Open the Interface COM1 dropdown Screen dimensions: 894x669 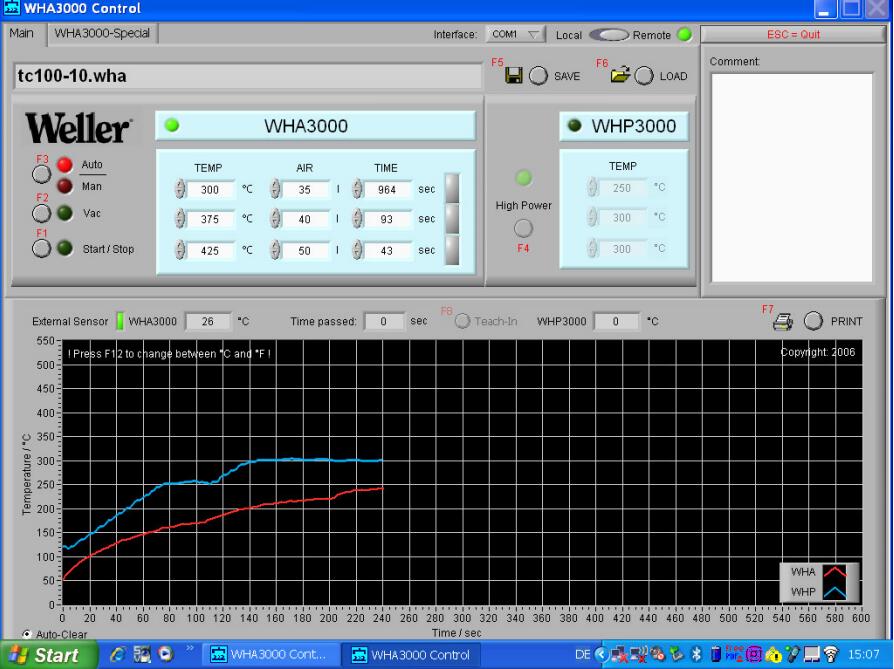click(x=515, y=34)
